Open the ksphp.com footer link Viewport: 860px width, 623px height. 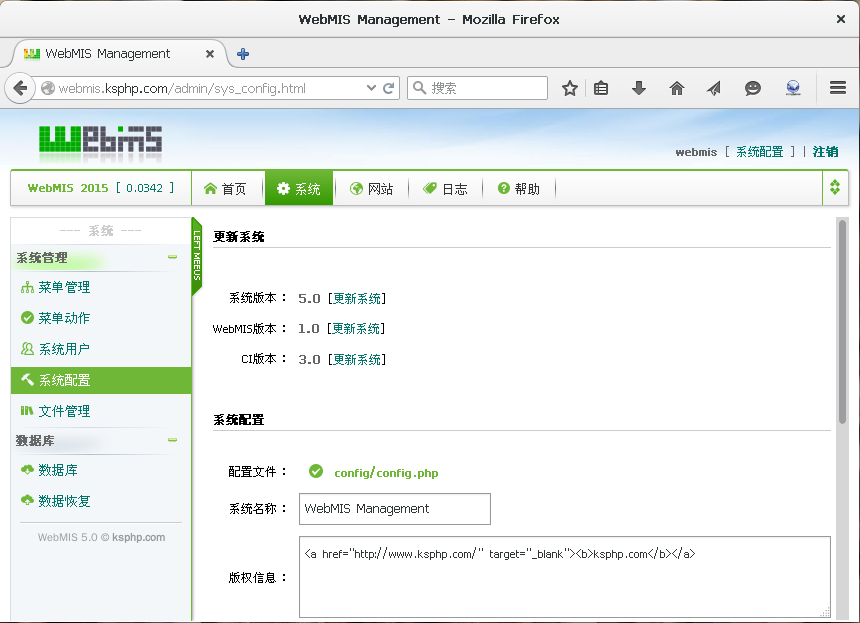138,537
